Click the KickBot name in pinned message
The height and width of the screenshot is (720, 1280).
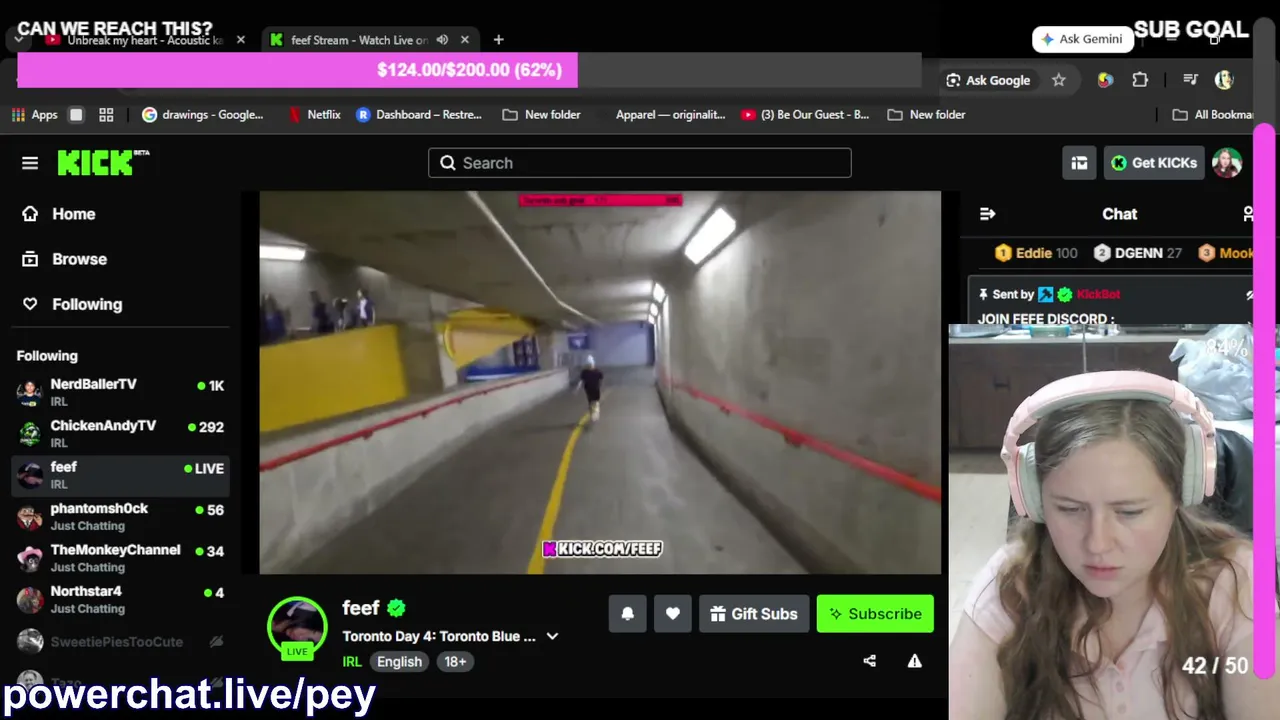1098,294
